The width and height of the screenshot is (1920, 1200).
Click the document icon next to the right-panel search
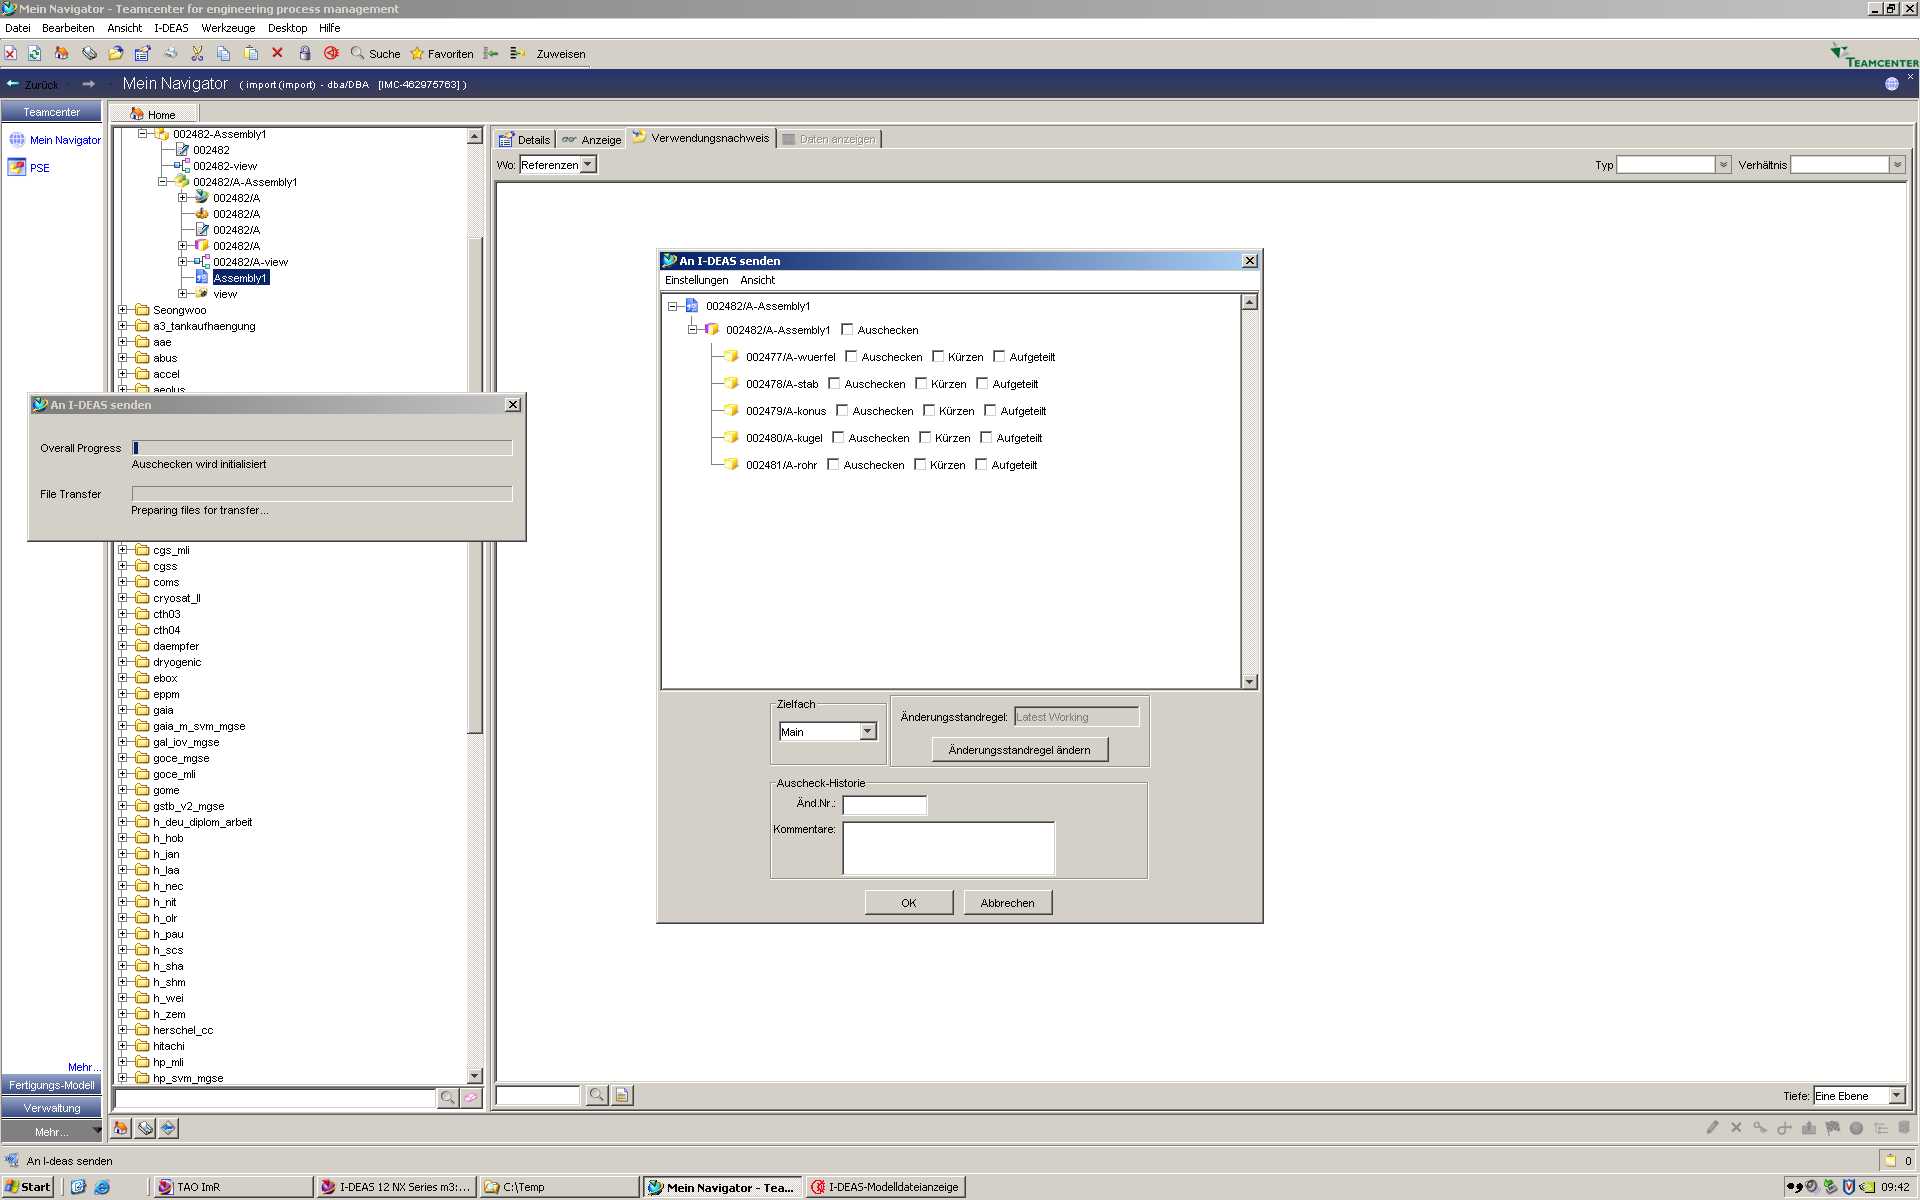(x=622, y=1095)
